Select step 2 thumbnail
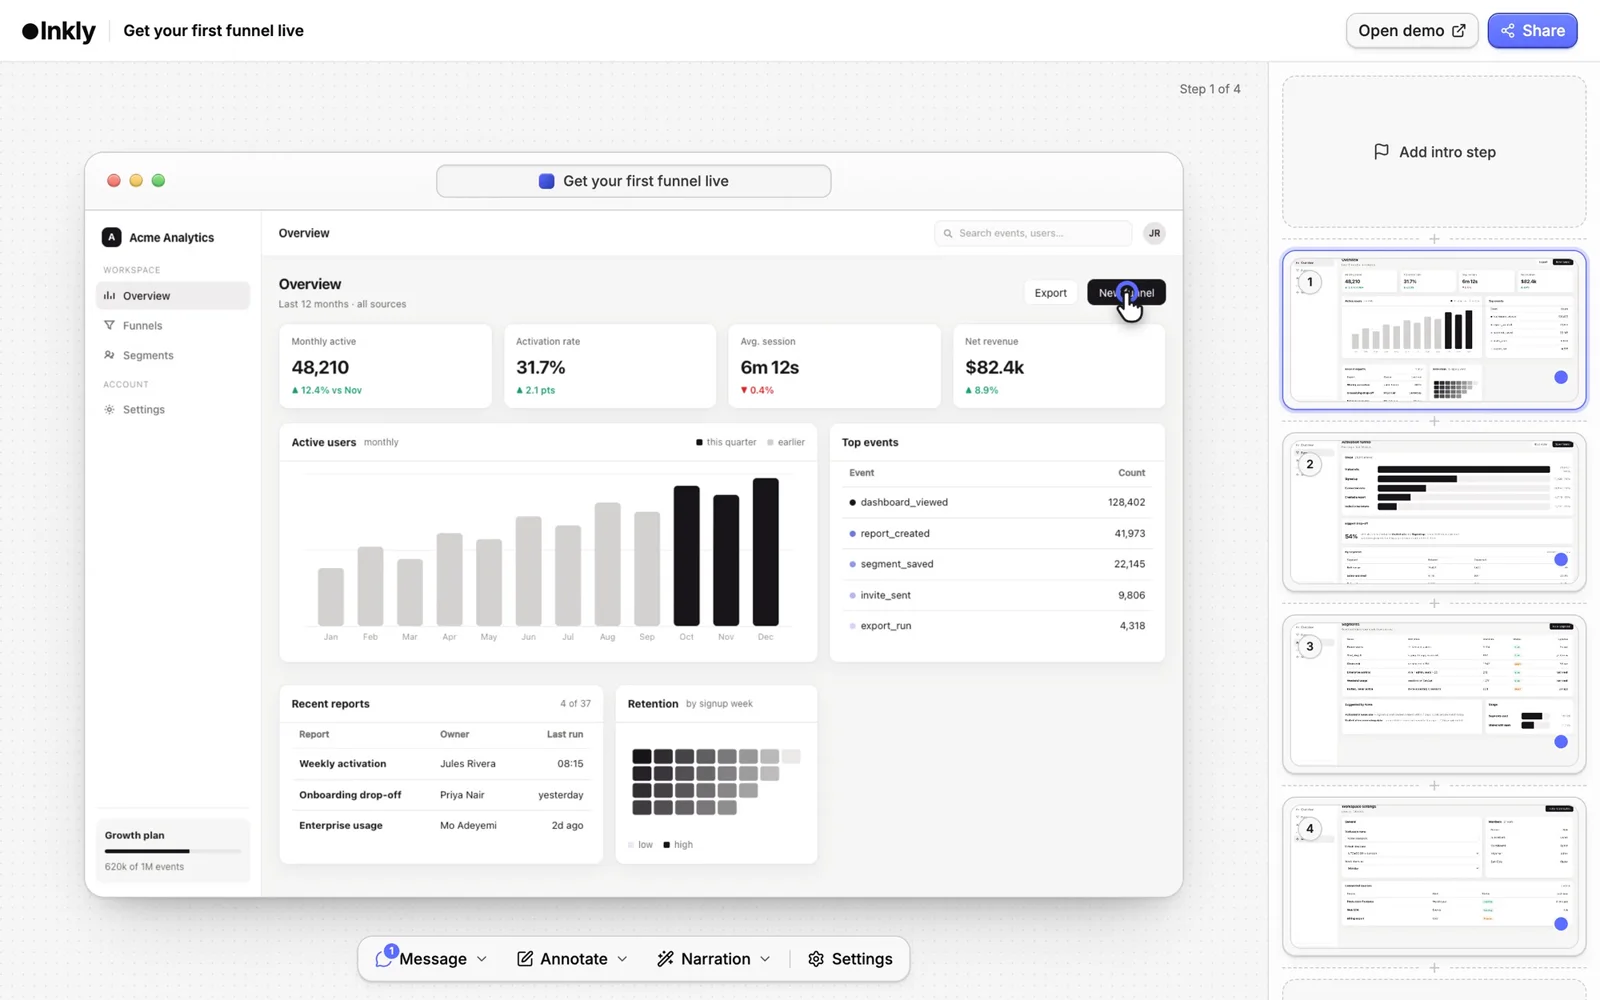Image resolution: width=1600 pixels, height=1000 pixels. tap(1434, 512)
